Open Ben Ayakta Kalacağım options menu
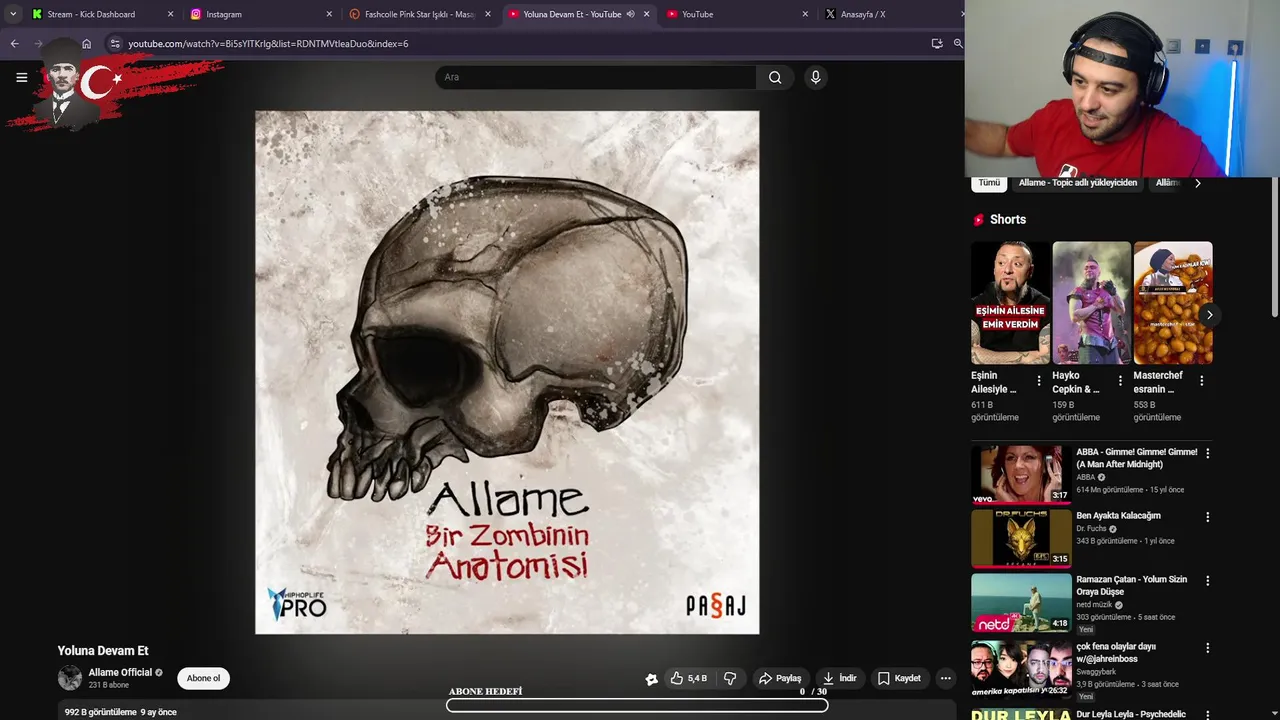 coord(1207,517)
